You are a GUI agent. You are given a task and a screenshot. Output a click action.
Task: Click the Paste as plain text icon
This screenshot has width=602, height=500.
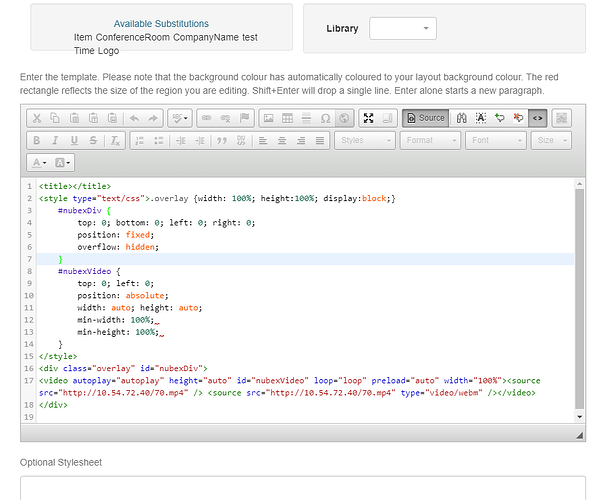pyautogui.click(x=93, y=118)
